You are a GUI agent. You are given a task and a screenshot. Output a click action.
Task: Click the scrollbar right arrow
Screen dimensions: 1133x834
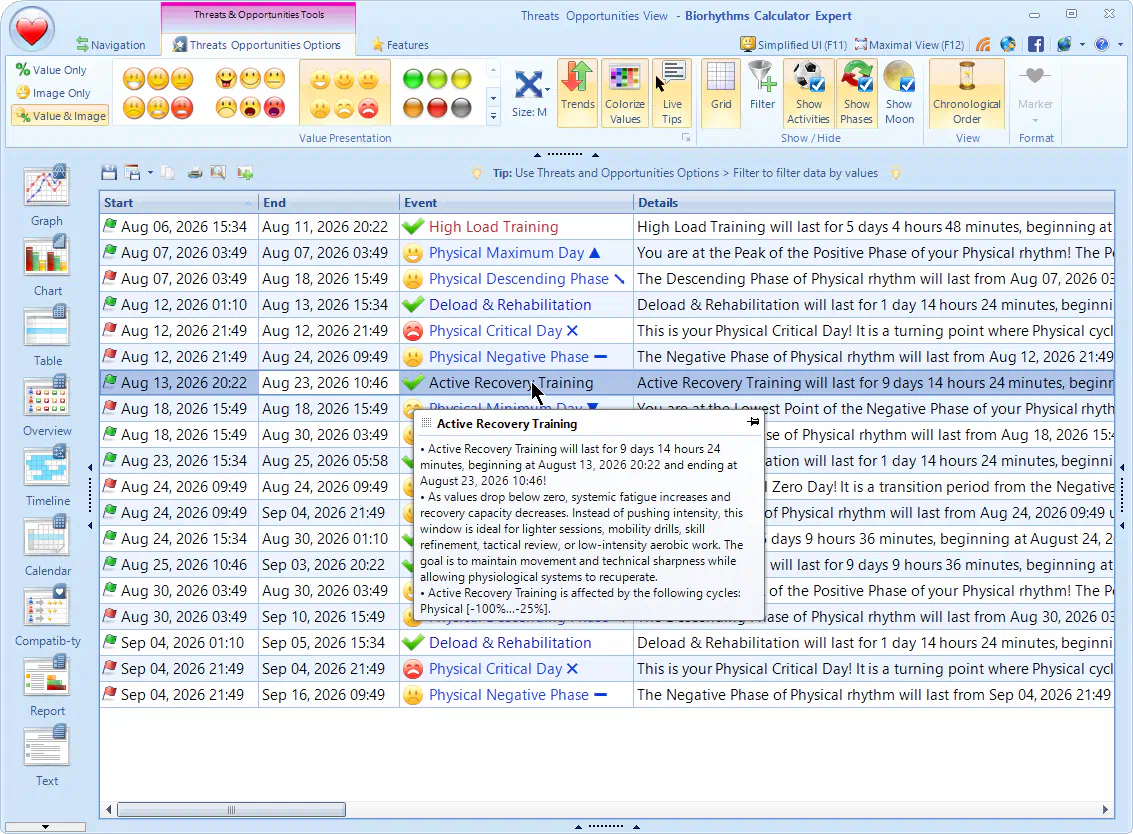point(1105,809)
